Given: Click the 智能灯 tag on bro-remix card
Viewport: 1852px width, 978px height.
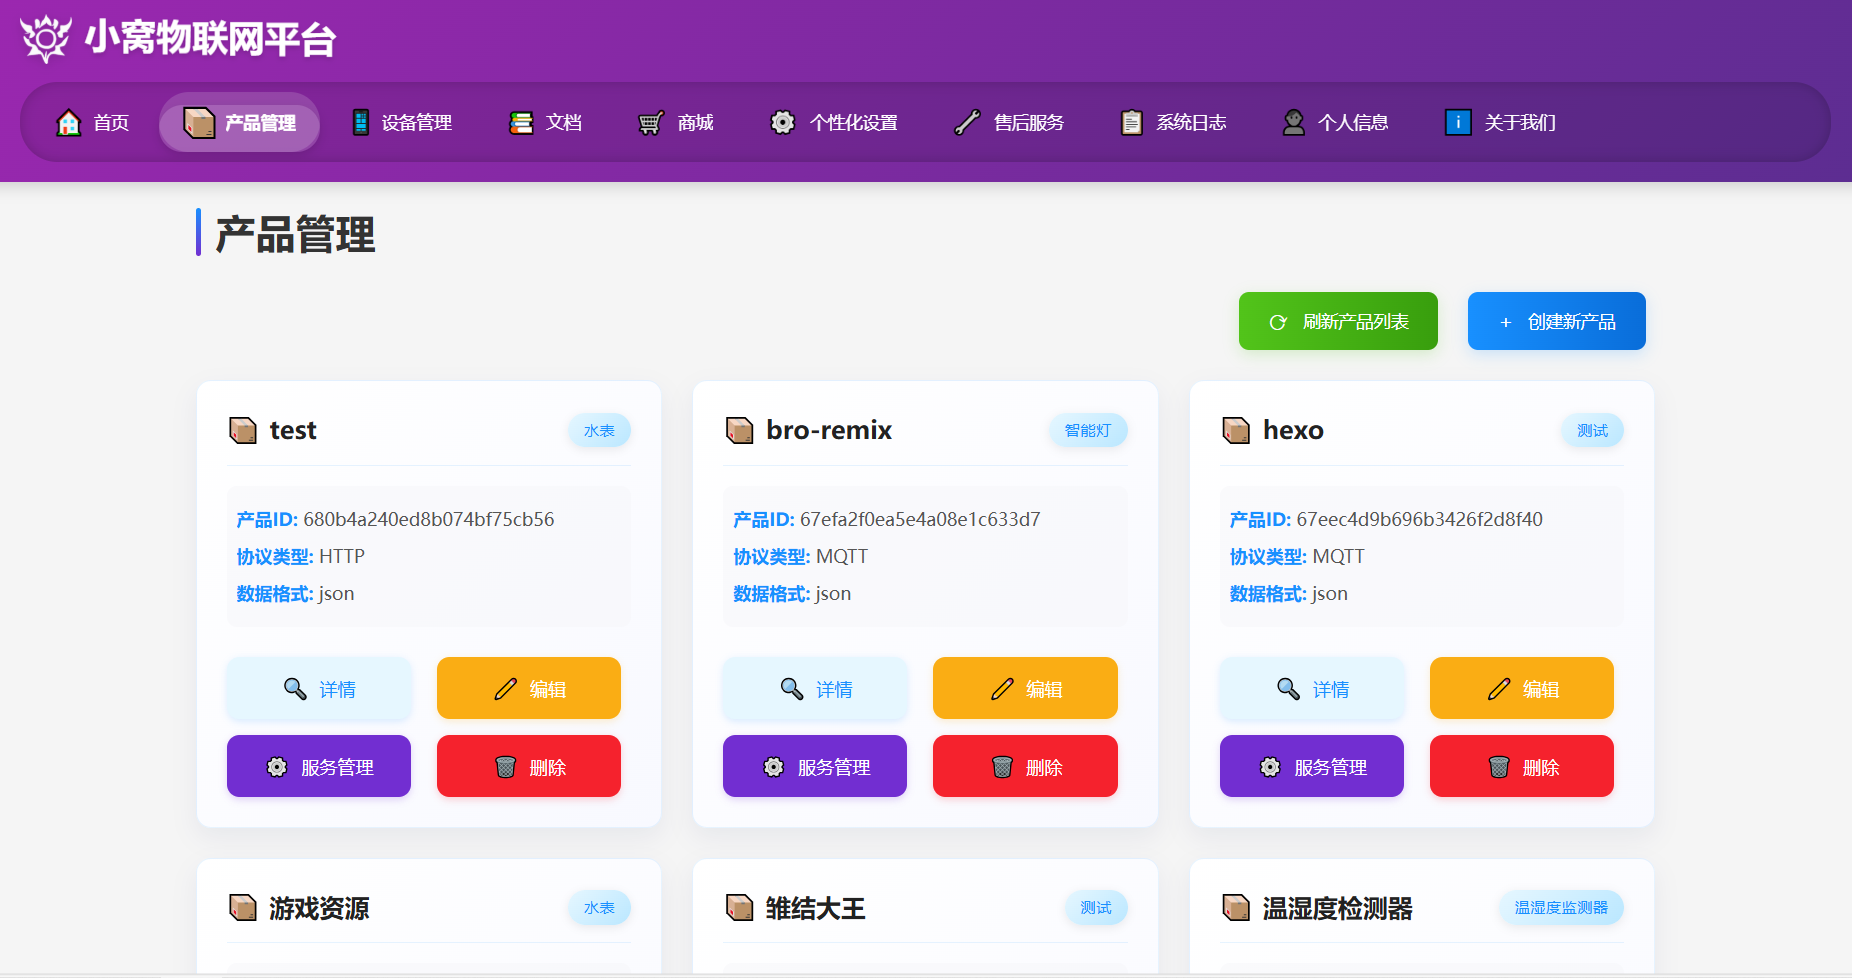Looking at the screenshot, I should click(x=1088, y=430).
